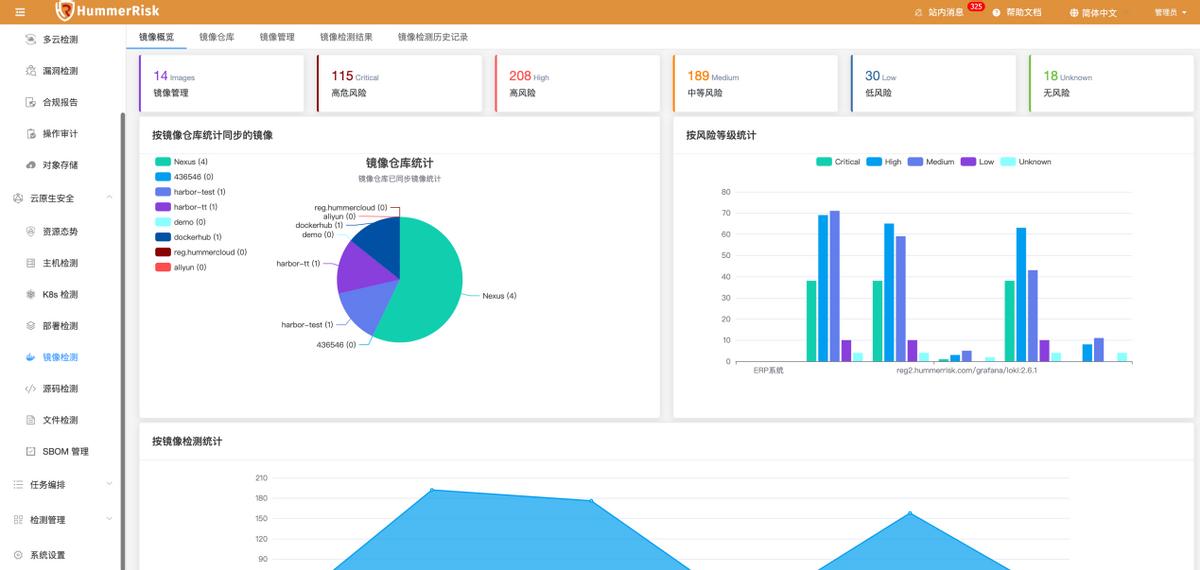The image size is (1200, 570).
Task: Switch to 镜像概览 tab
Action: click(156, 37)
